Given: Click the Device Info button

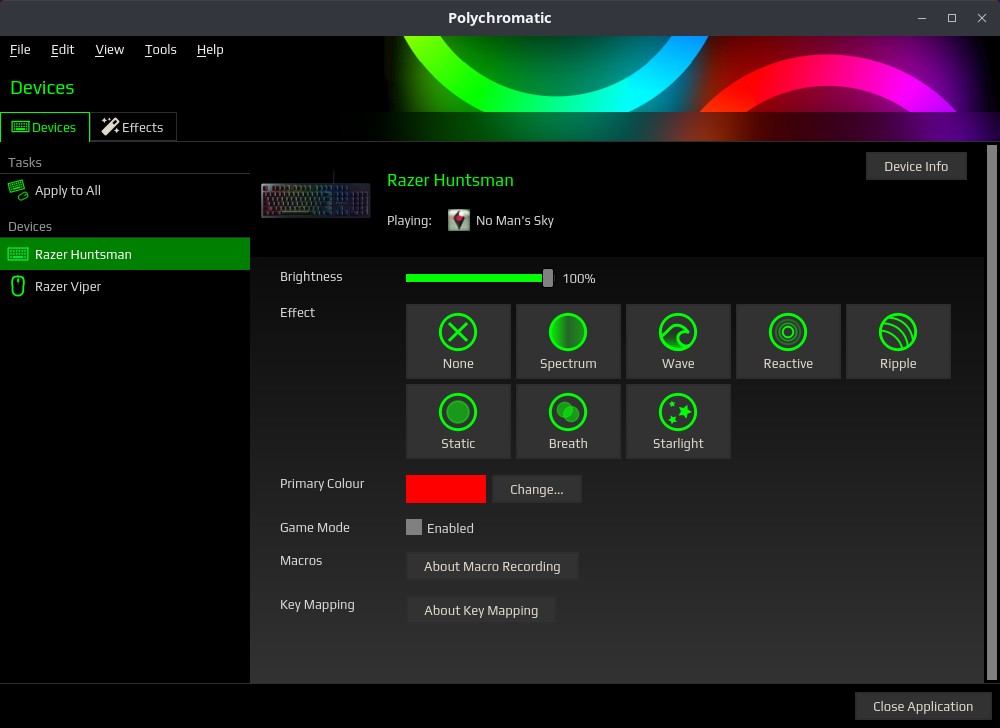Looking at the screenshot, I should click(x=916, y=166).
